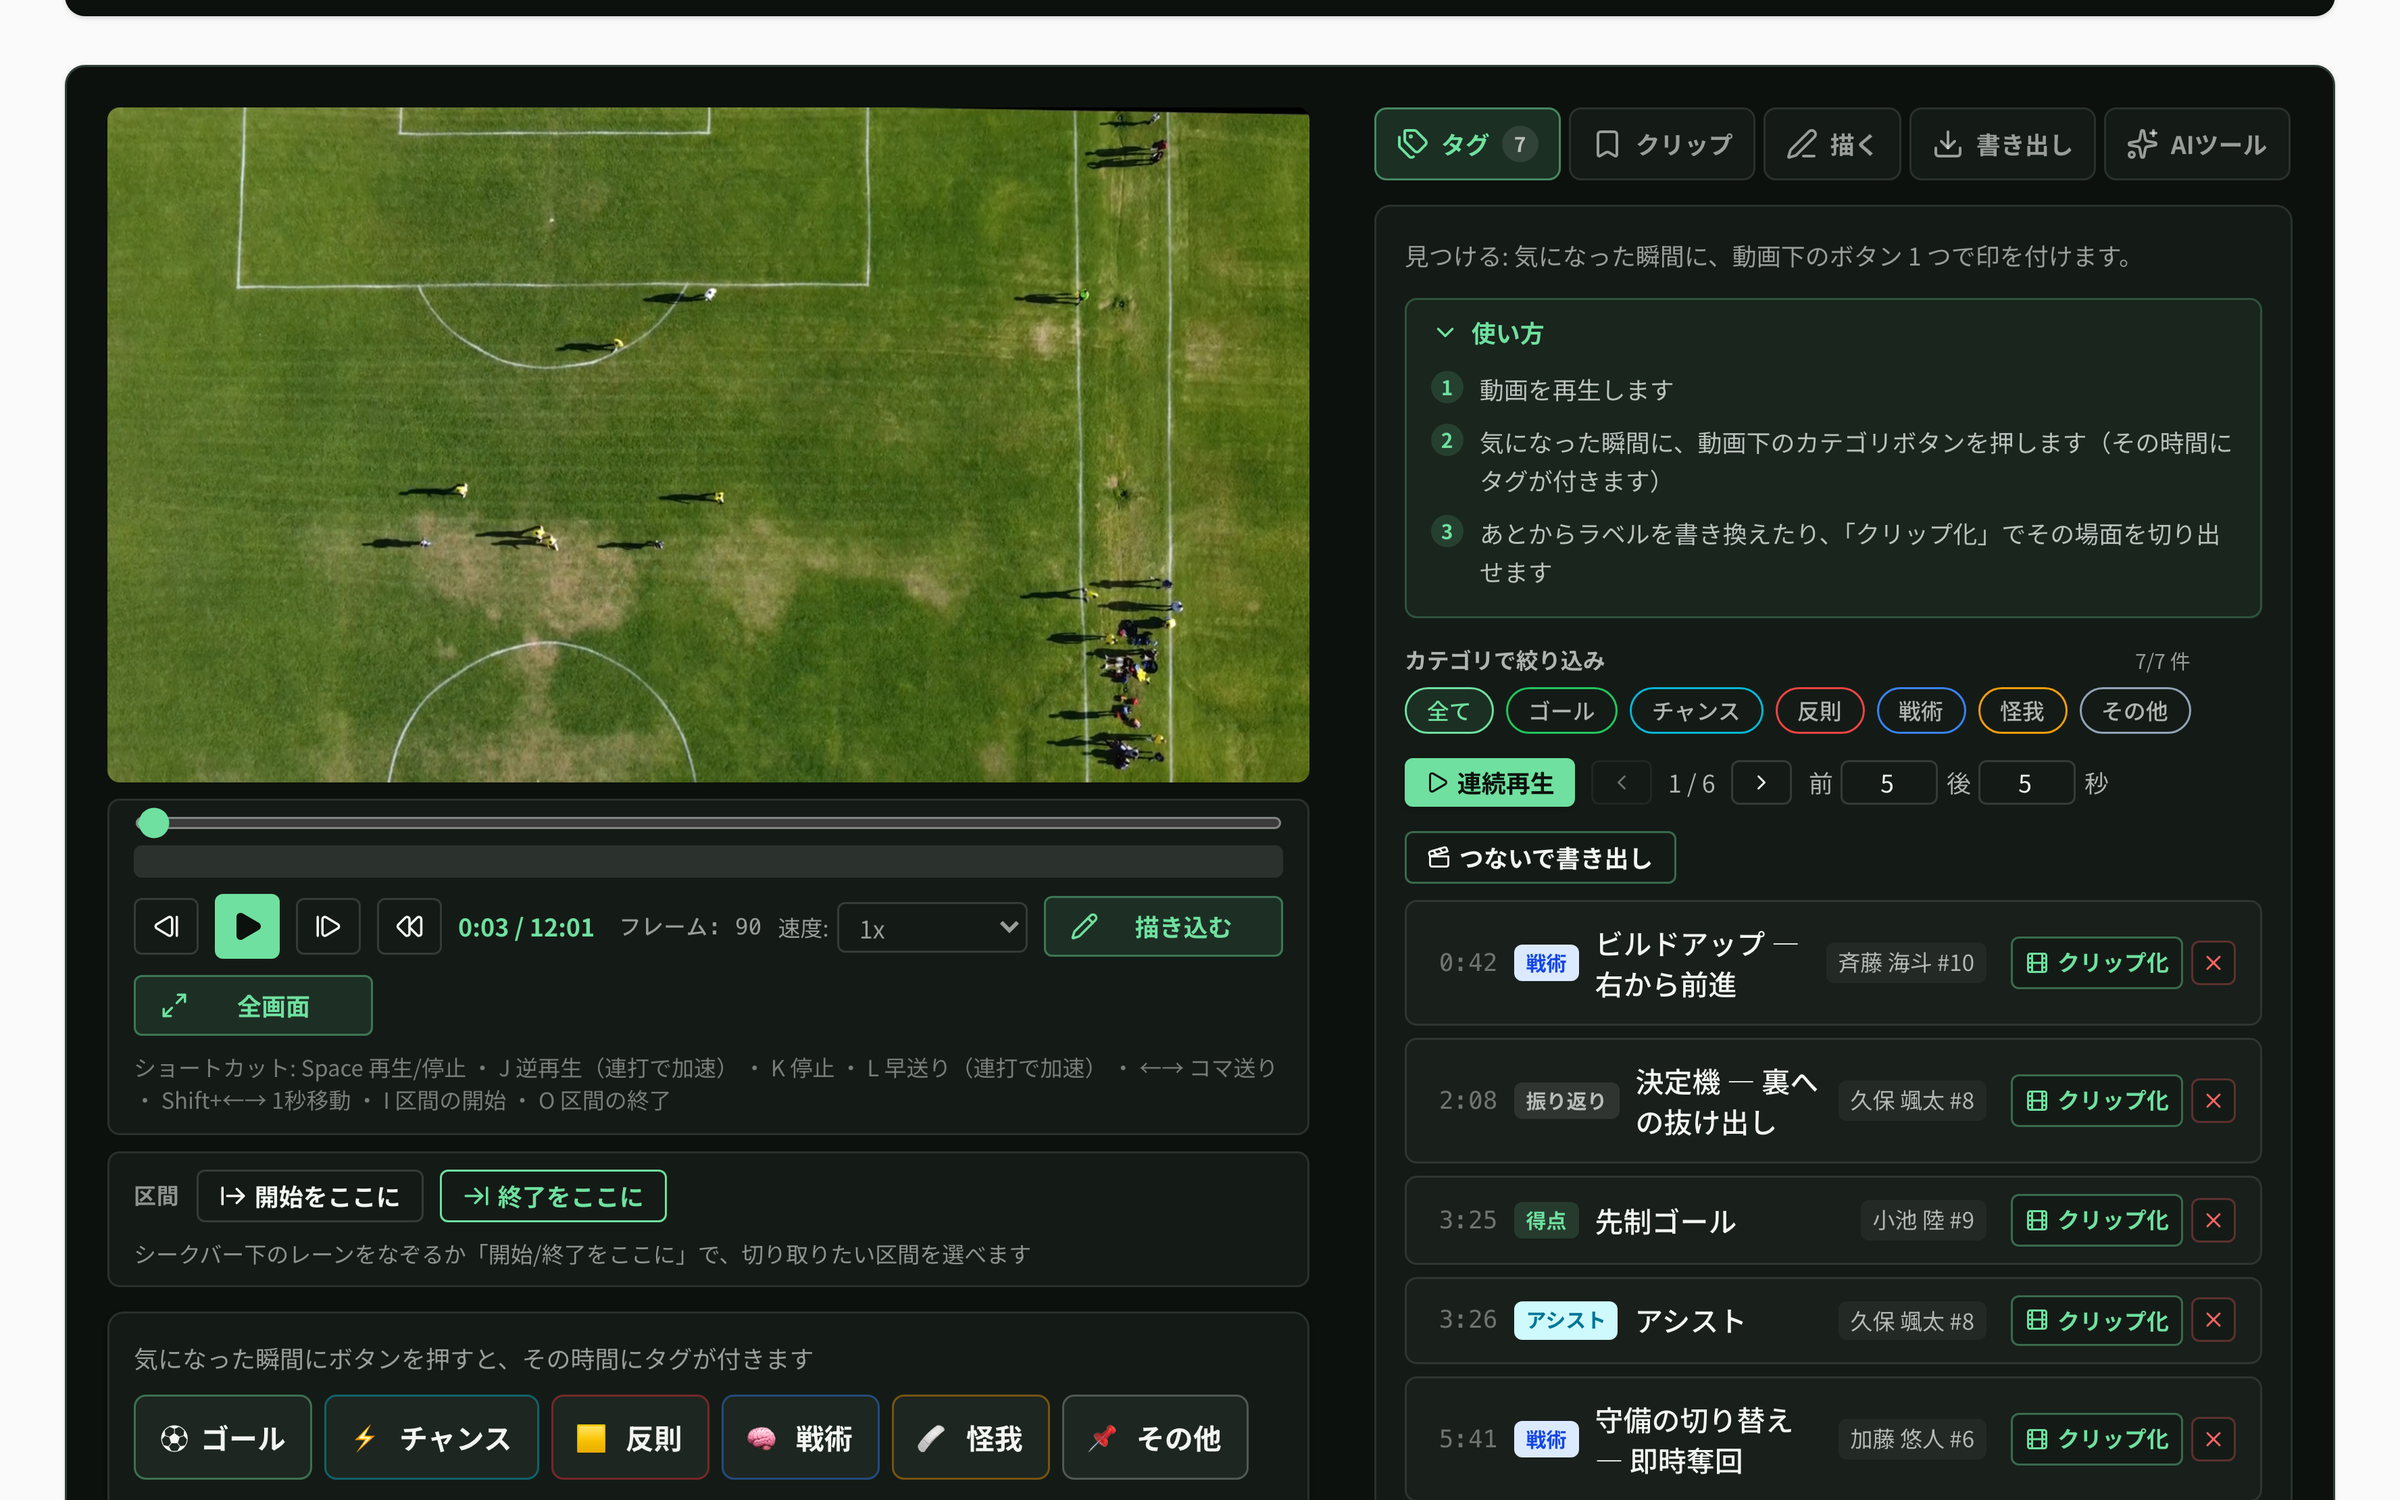Tag the moment as チャンス
This screenshot has height=1500, width=2400.
click(431, 1438)
